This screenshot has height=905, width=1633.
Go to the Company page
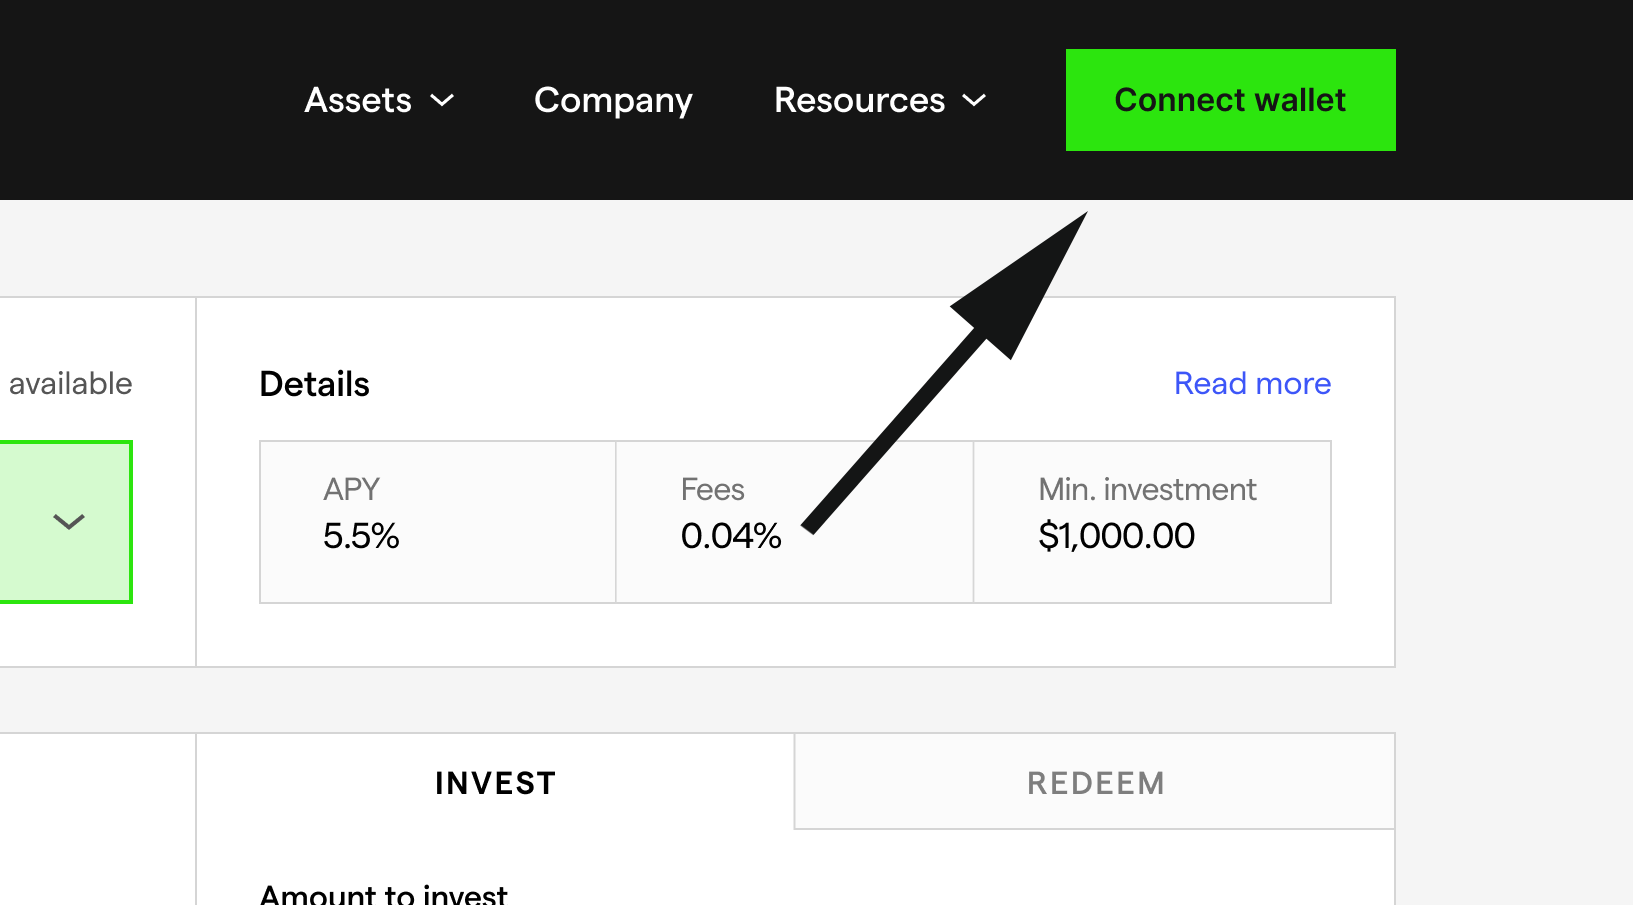click(613, 100)
